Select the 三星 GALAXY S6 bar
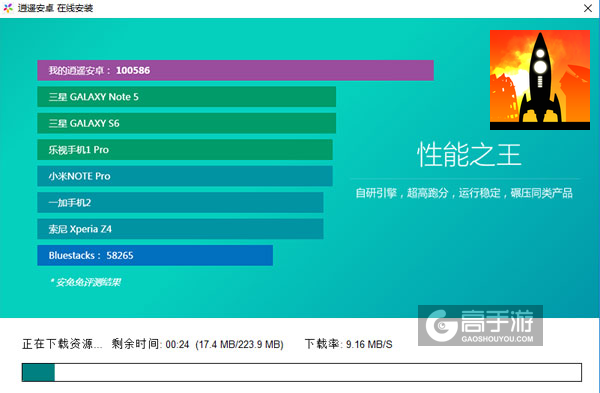600x393 pixels. 186,123
